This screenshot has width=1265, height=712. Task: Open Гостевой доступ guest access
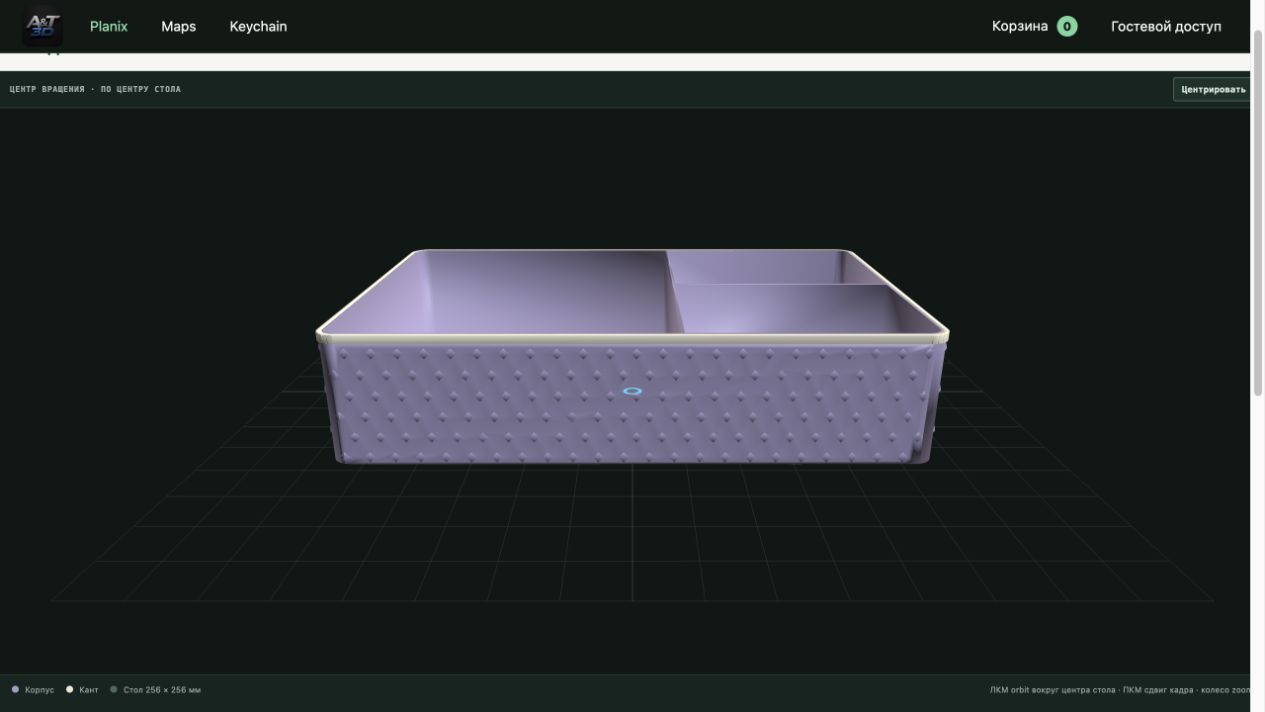click(x=1166, y=26)
